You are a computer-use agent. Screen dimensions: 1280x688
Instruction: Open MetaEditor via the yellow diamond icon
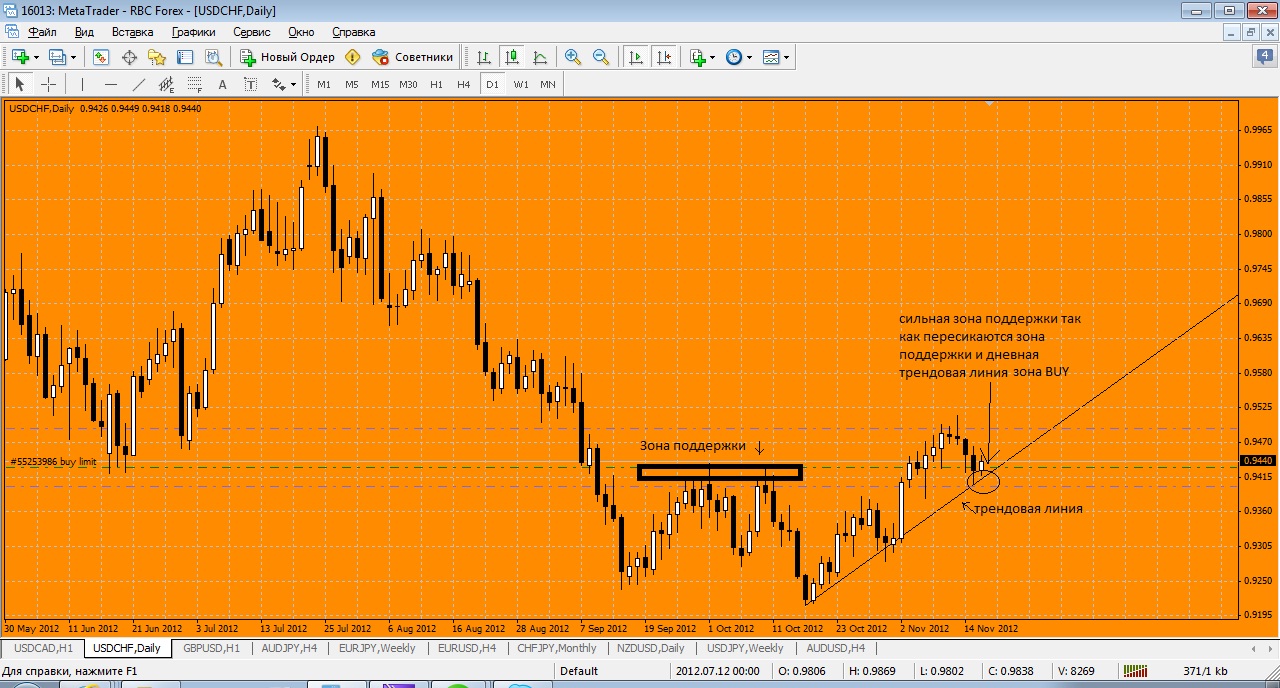coord(352,57)
